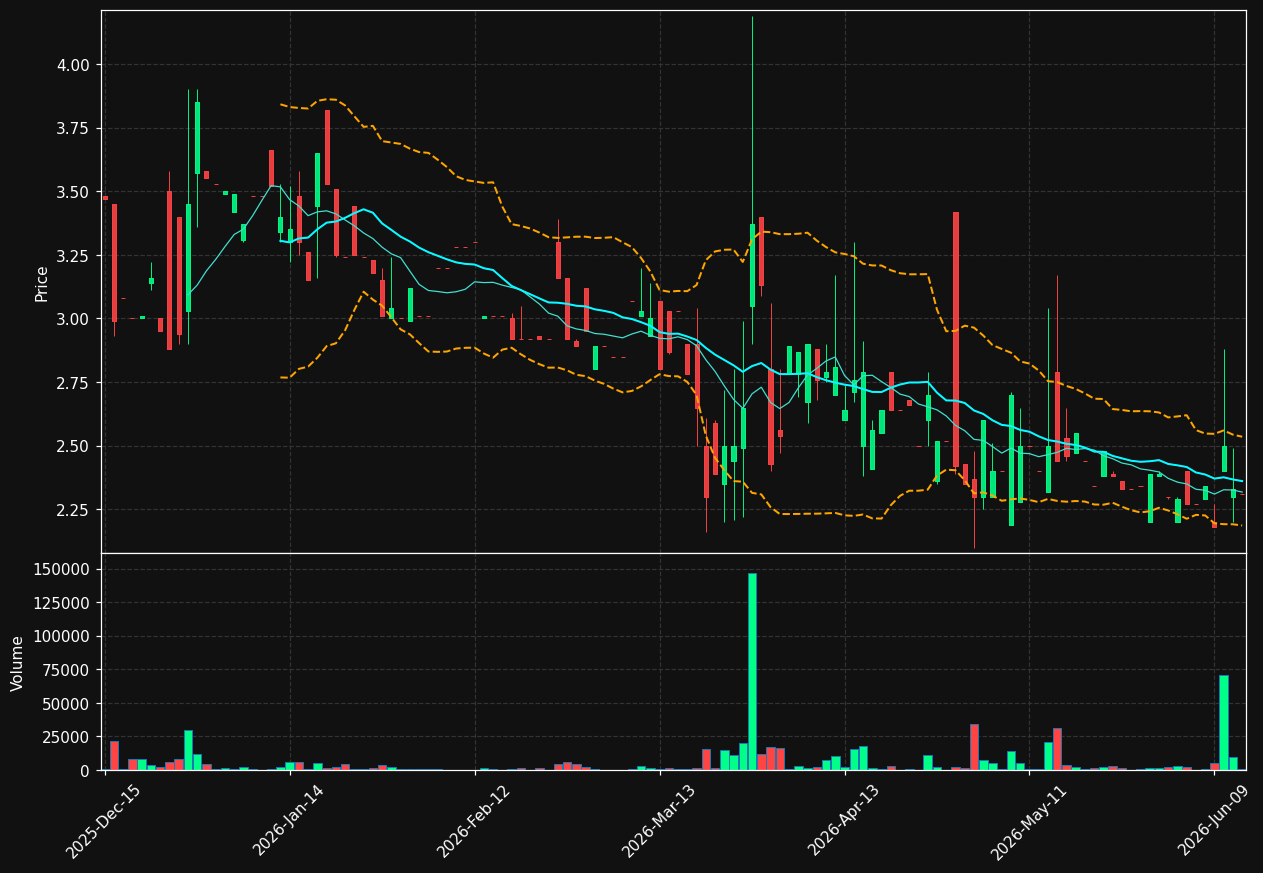1263x873 pixels.
Task: Click the 2025-Dec-15 date label
Action: [103, 821]
